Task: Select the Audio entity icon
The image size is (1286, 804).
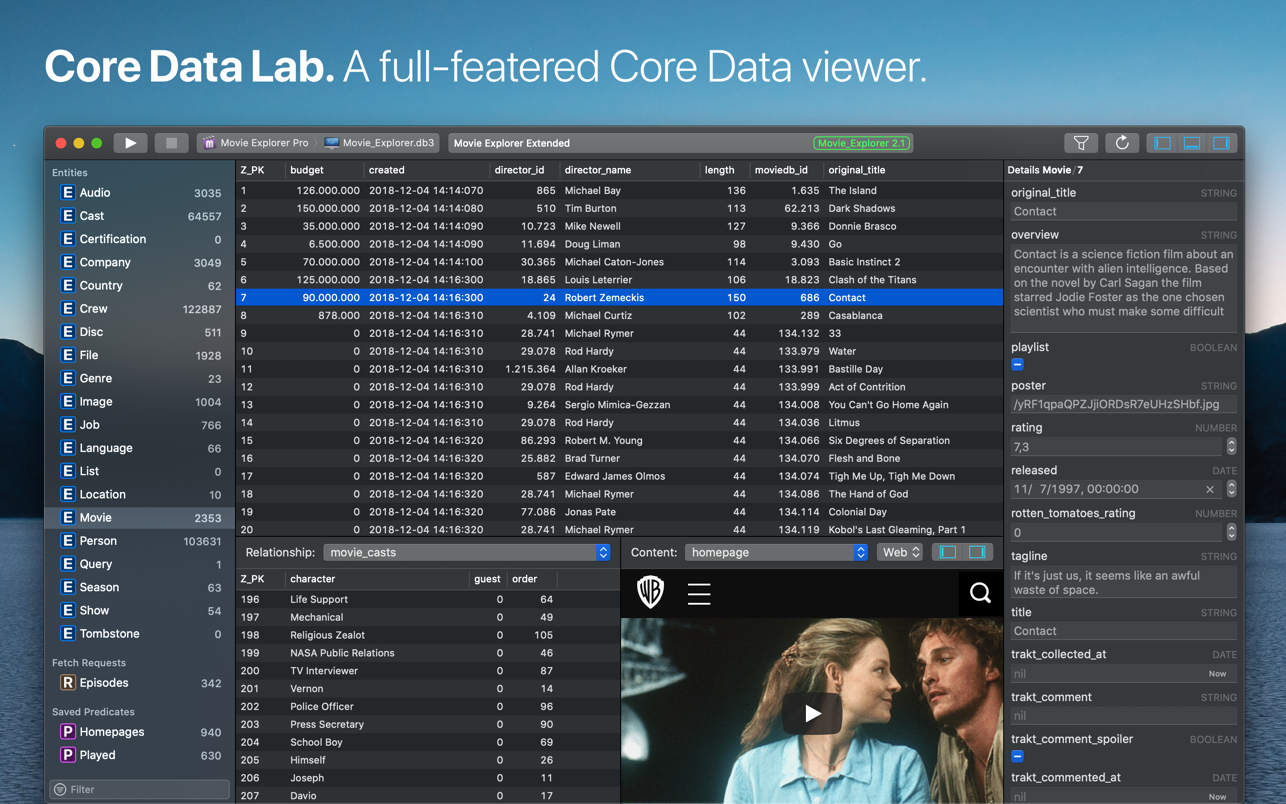Action: (x=67, y=193)
